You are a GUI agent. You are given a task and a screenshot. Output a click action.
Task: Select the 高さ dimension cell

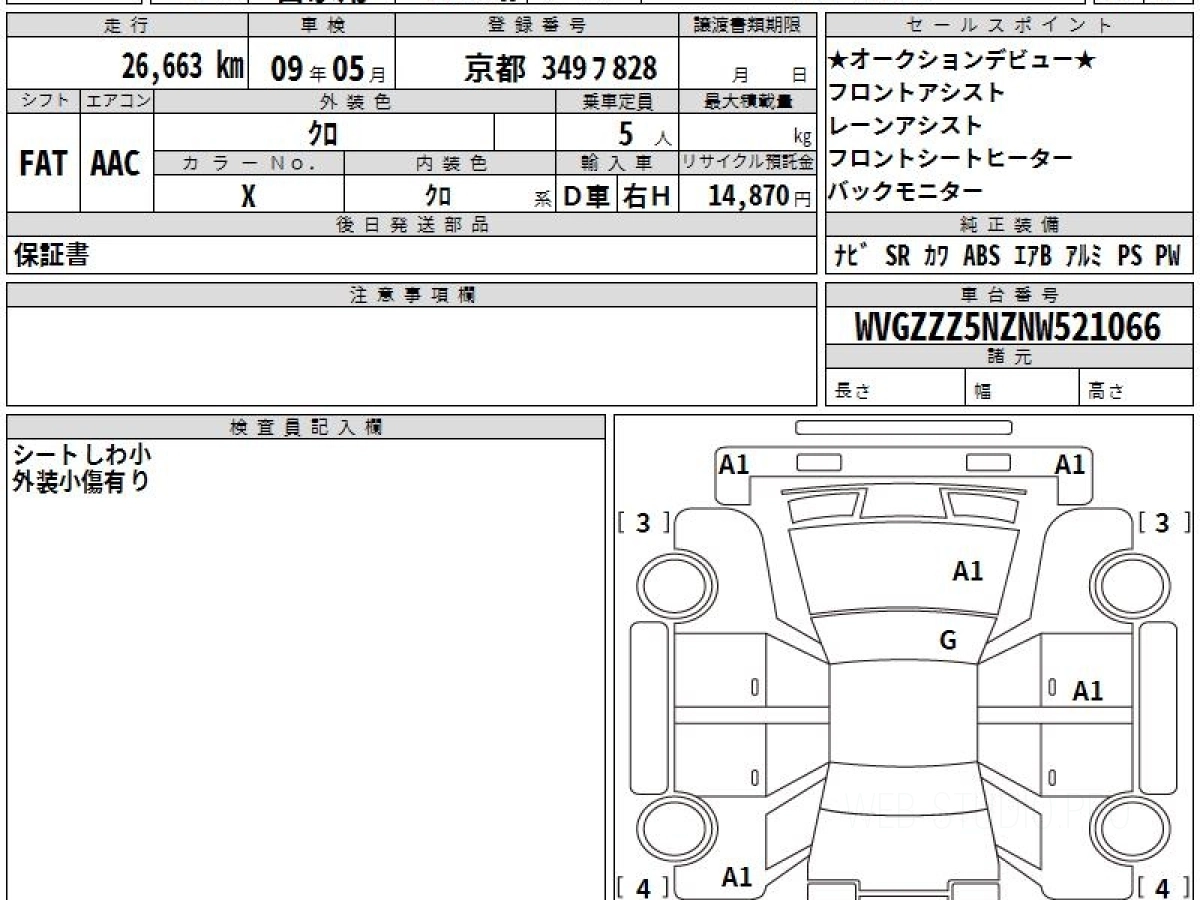click(1136, 388)
